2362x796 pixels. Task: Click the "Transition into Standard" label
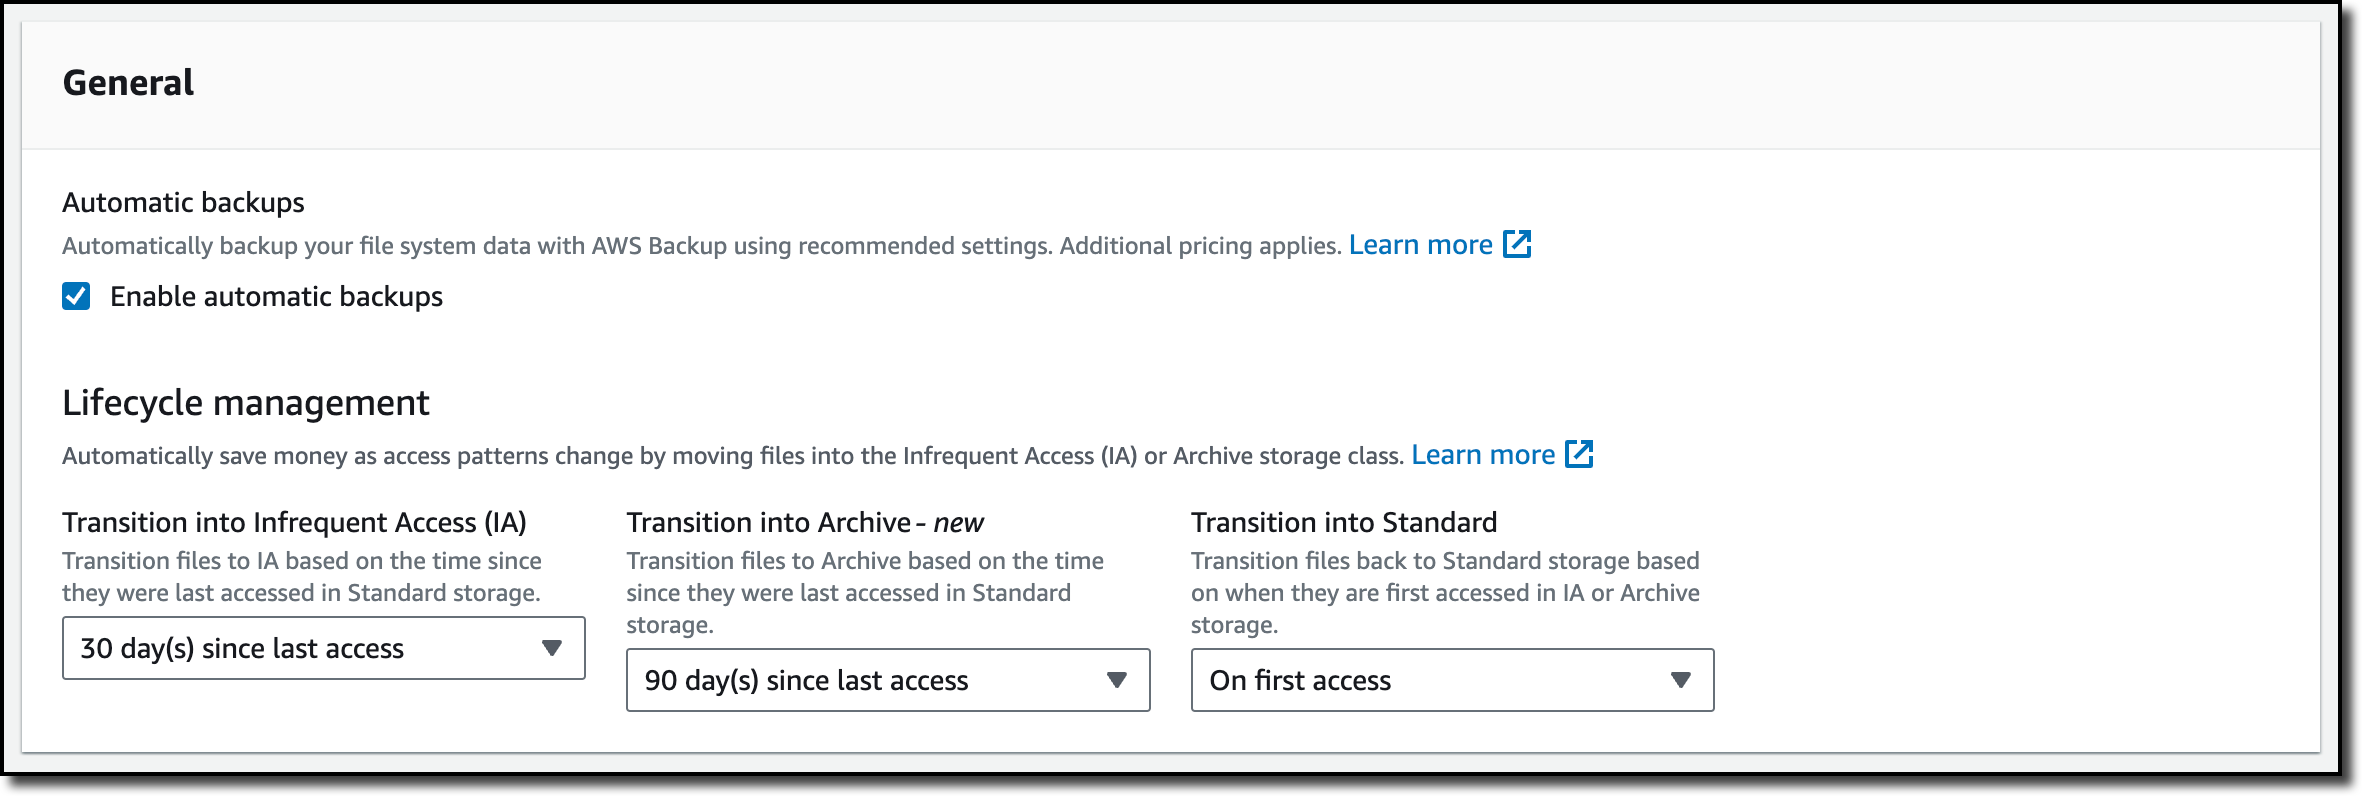pyautogui.click(x=1343, y=522)
